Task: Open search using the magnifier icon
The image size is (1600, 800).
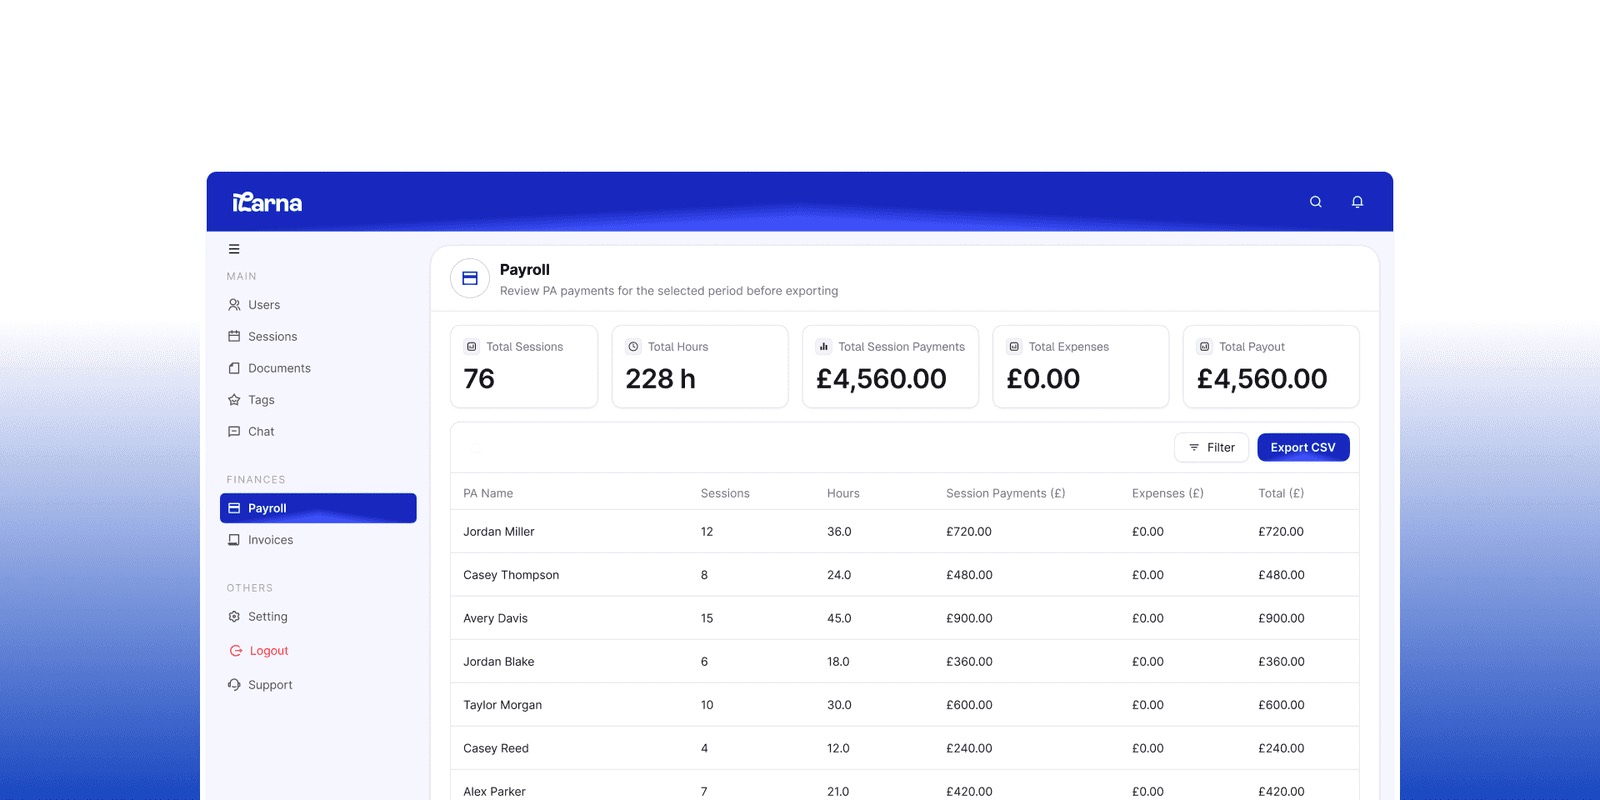Action: tap(1316, 202)
